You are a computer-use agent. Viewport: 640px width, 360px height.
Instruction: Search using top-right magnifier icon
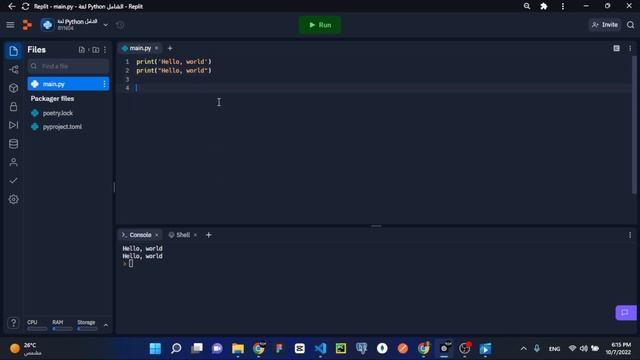pos(631,25)
